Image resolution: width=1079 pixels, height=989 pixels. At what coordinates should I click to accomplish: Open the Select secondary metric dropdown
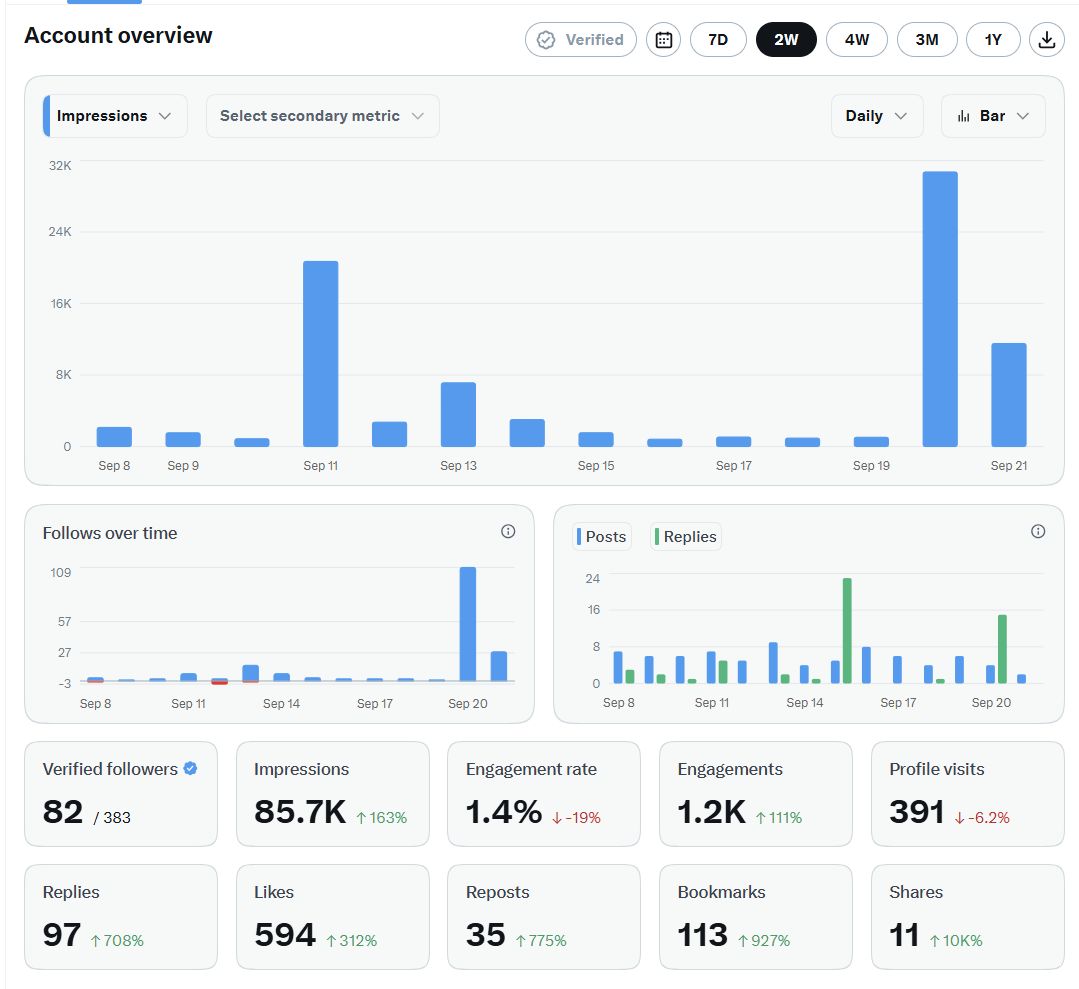322,116
